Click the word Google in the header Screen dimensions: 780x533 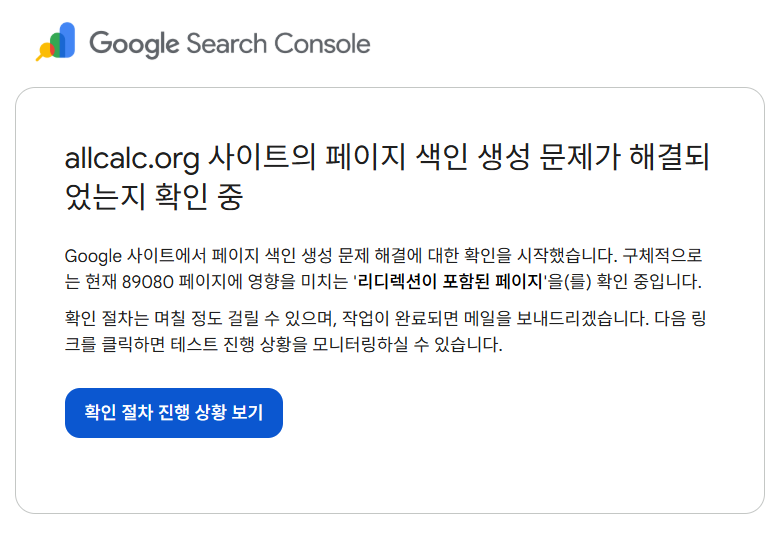134,44
